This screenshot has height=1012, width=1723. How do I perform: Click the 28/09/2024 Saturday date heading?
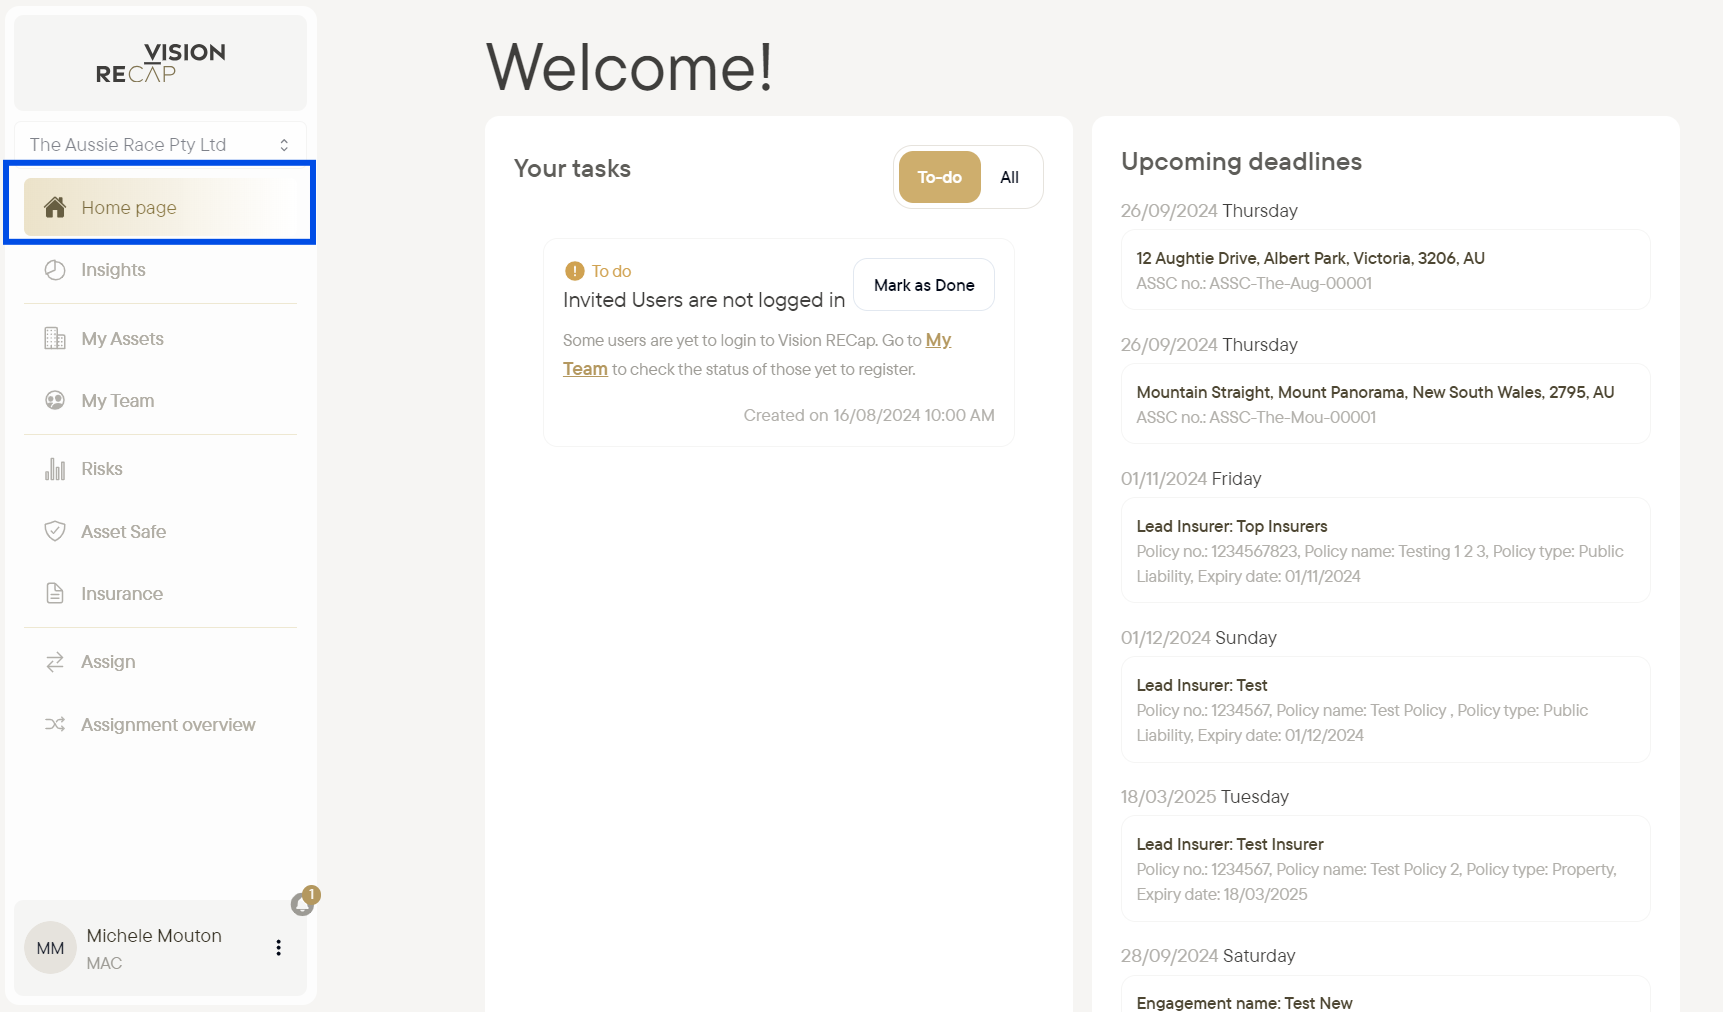click(1208, 955)
